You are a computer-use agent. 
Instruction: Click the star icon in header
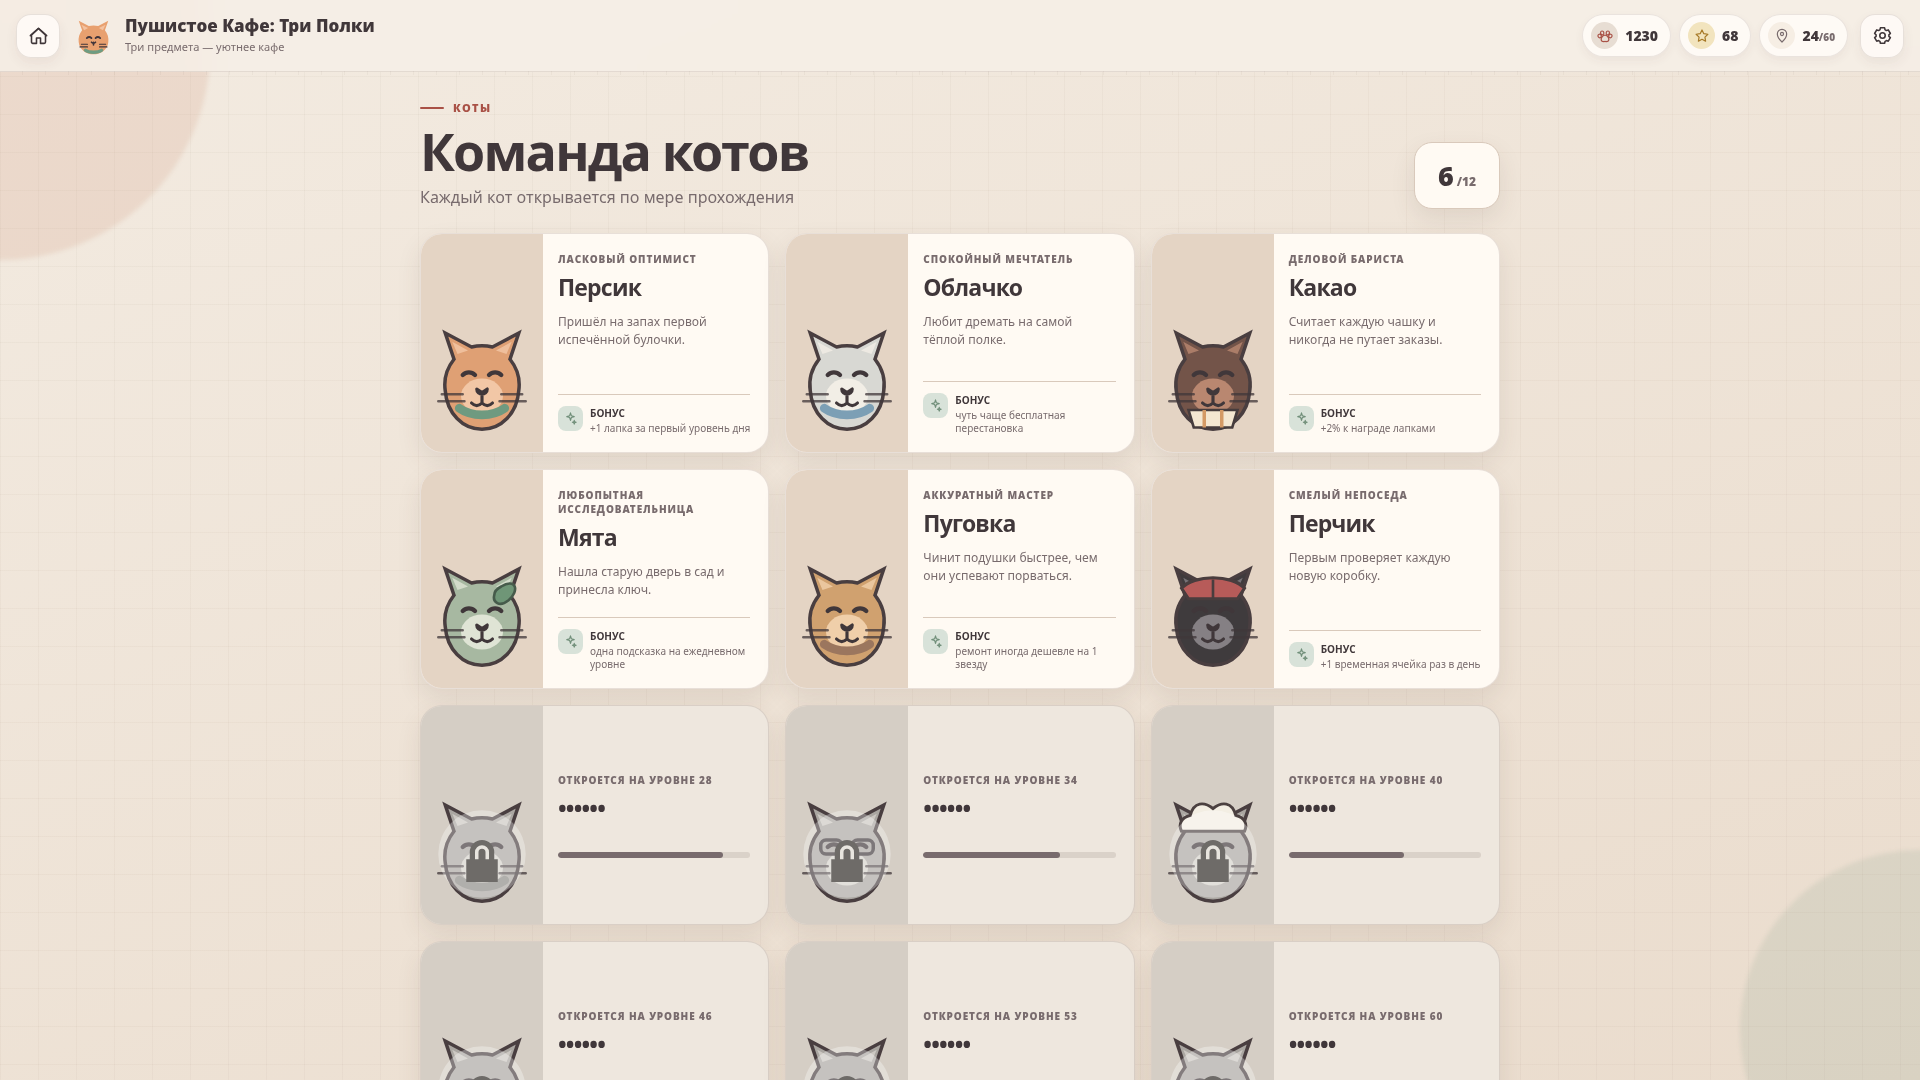coord(1701,36)
